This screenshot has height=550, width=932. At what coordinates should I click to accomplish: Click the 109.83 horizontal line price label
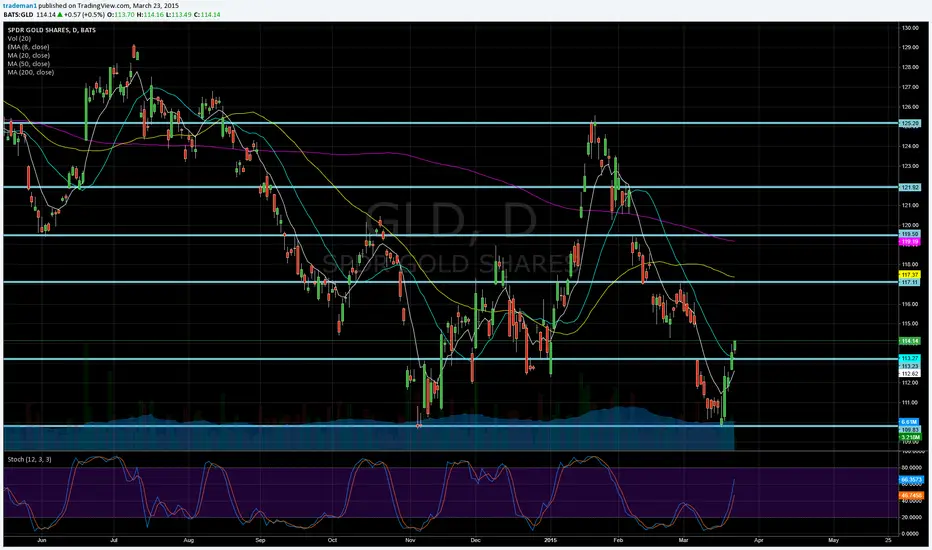pyautogui.click(x=910, y=429)
